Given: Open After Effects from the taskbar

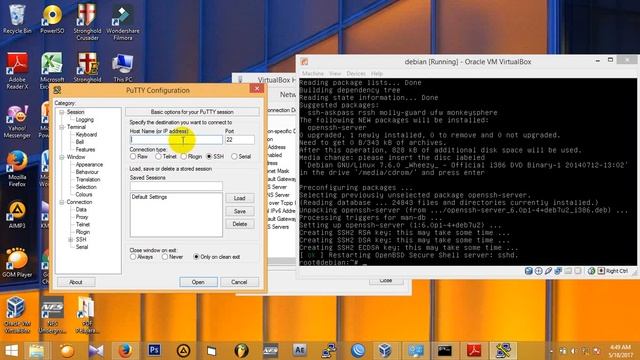Looking at the screenshot, I should point(299,350).
